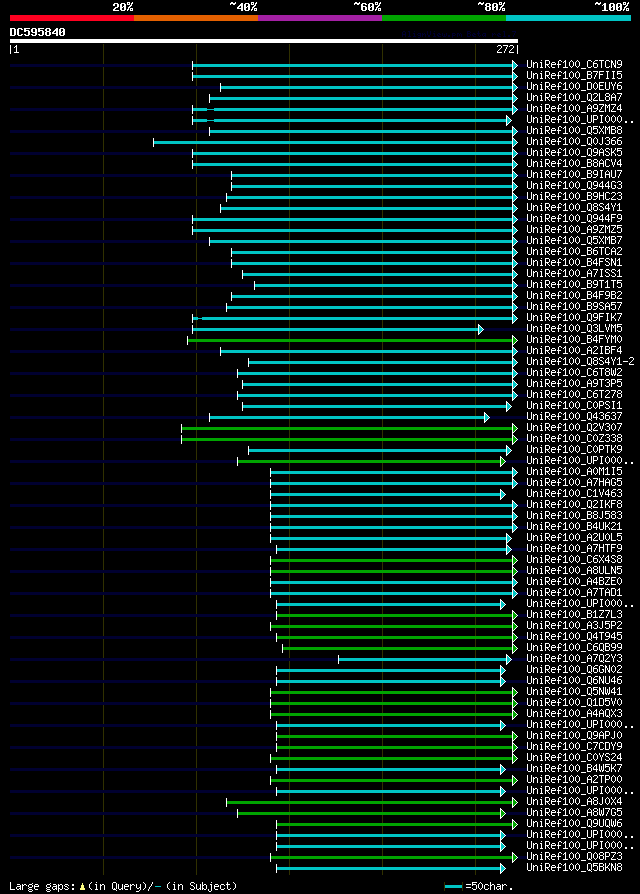
Task: Click the label UniRef100_Q944G3
Action: pyautogui.click(x=574, y=185)
